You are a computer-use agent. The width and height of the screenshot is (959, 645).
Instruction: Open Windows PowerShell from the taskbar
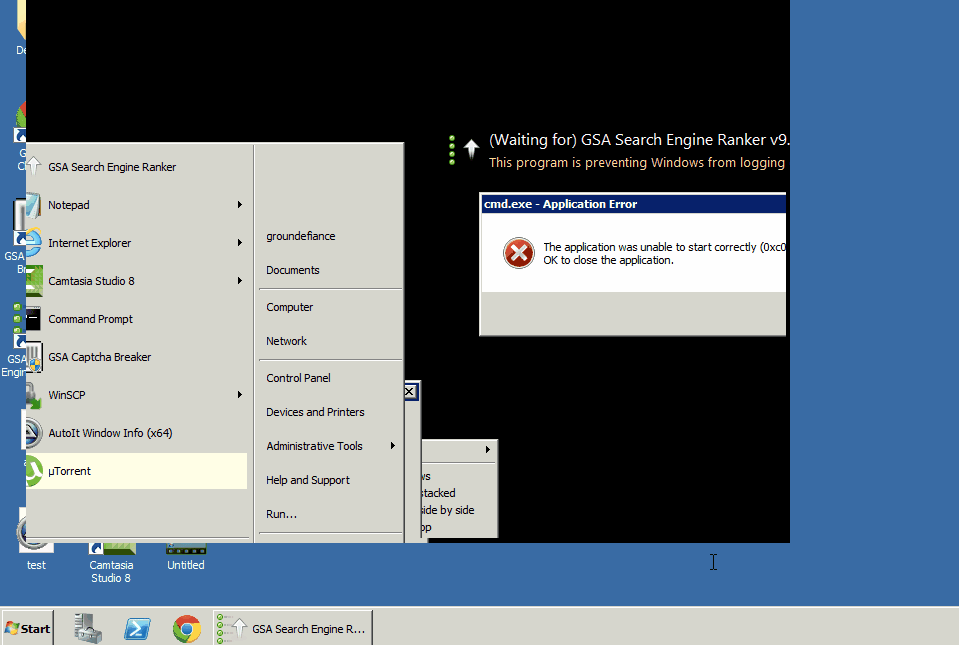coord(137,628)
